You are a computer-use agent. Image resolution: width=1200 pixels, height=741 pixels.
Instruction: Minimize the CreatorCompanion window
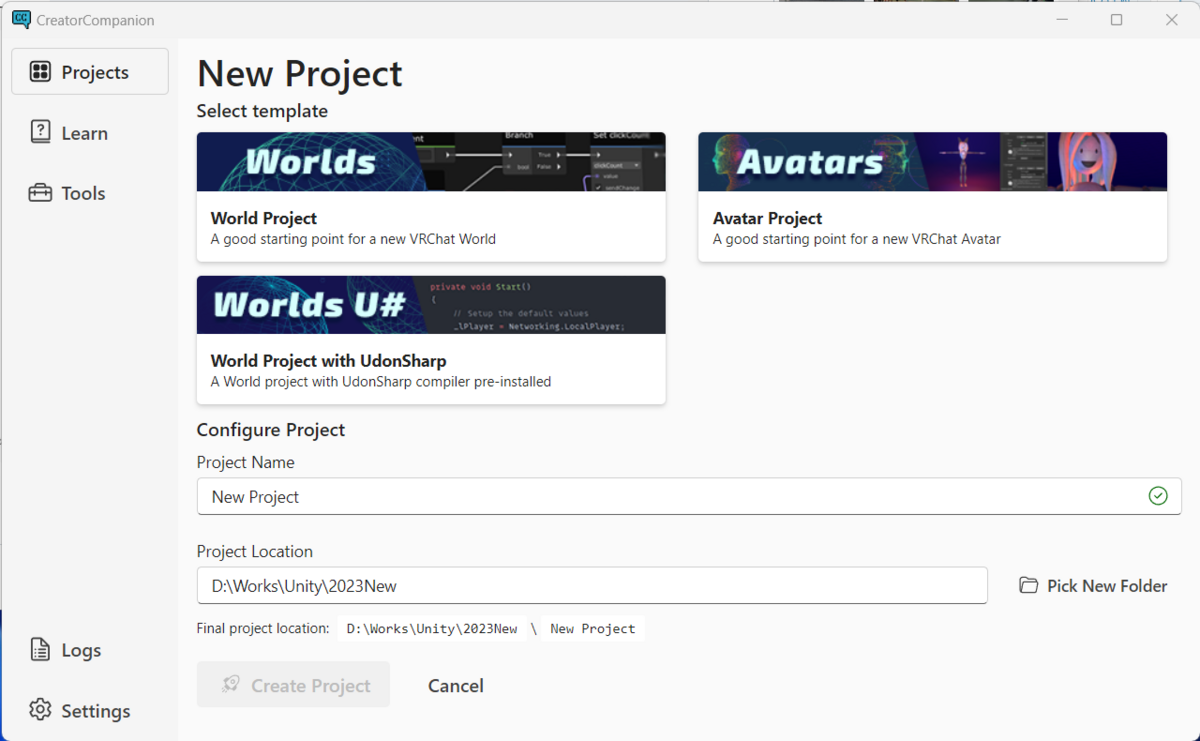click(1062, 20)
